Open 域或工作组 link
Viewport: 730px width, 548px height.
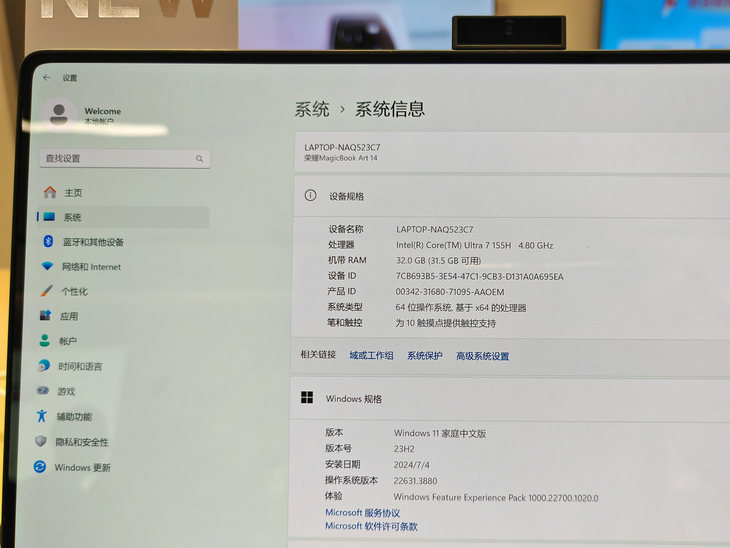371,355
